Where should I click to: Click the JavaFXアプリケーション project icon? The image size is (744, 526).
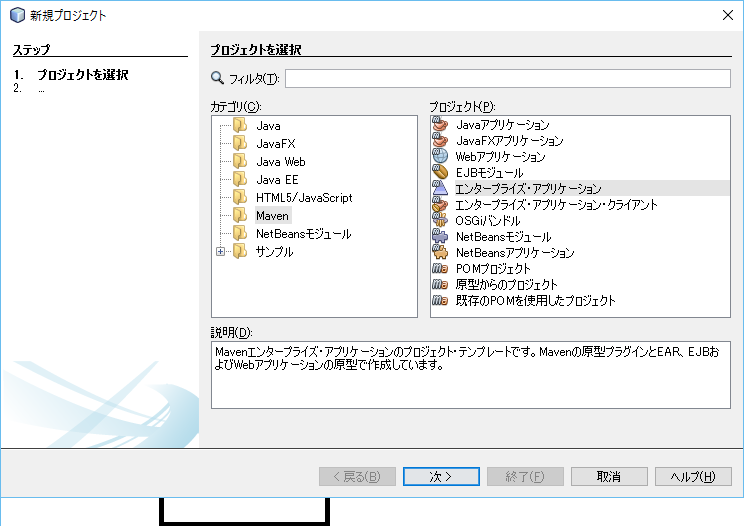point(440,140)
